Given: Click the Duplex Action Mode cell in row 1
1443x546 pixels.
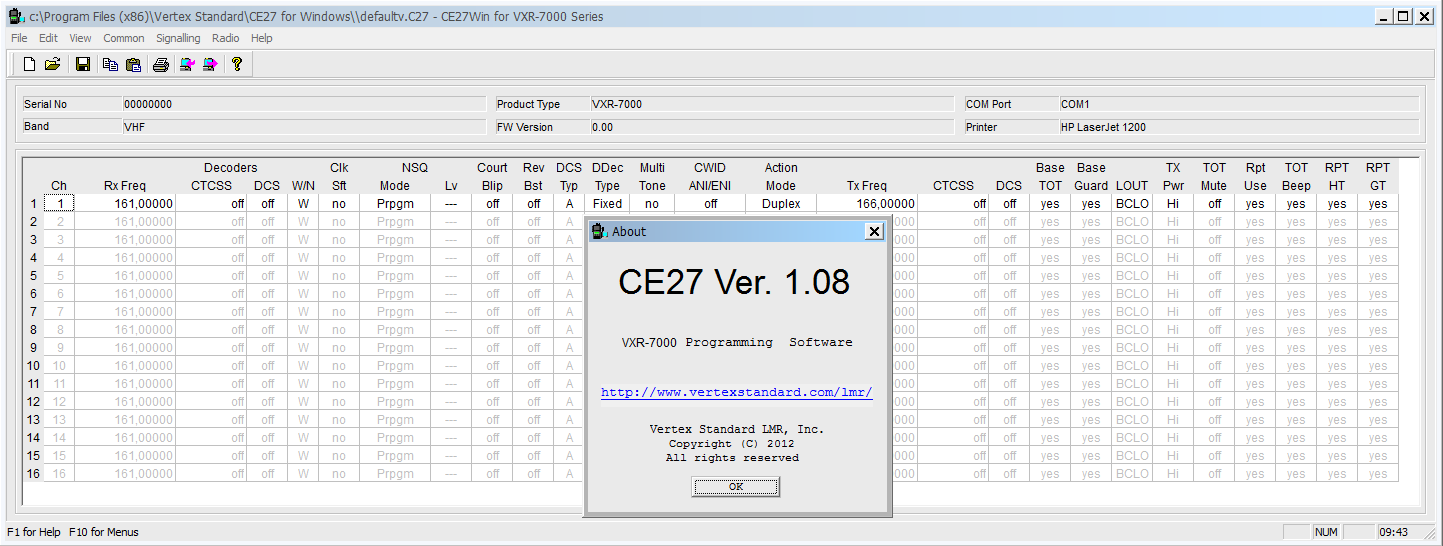Looking at the screenshot, I should click(x=781, y=204).
